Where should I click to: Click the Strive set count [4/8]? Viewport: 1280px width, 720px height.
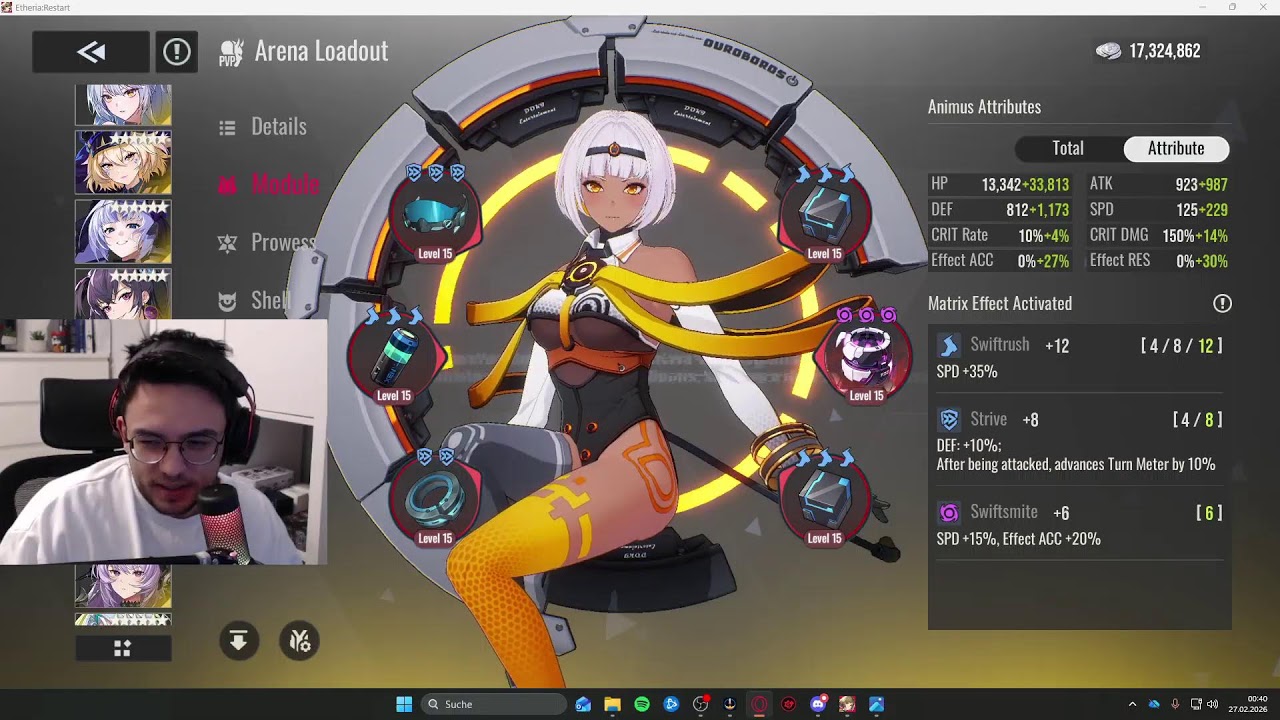(1197, 420)
